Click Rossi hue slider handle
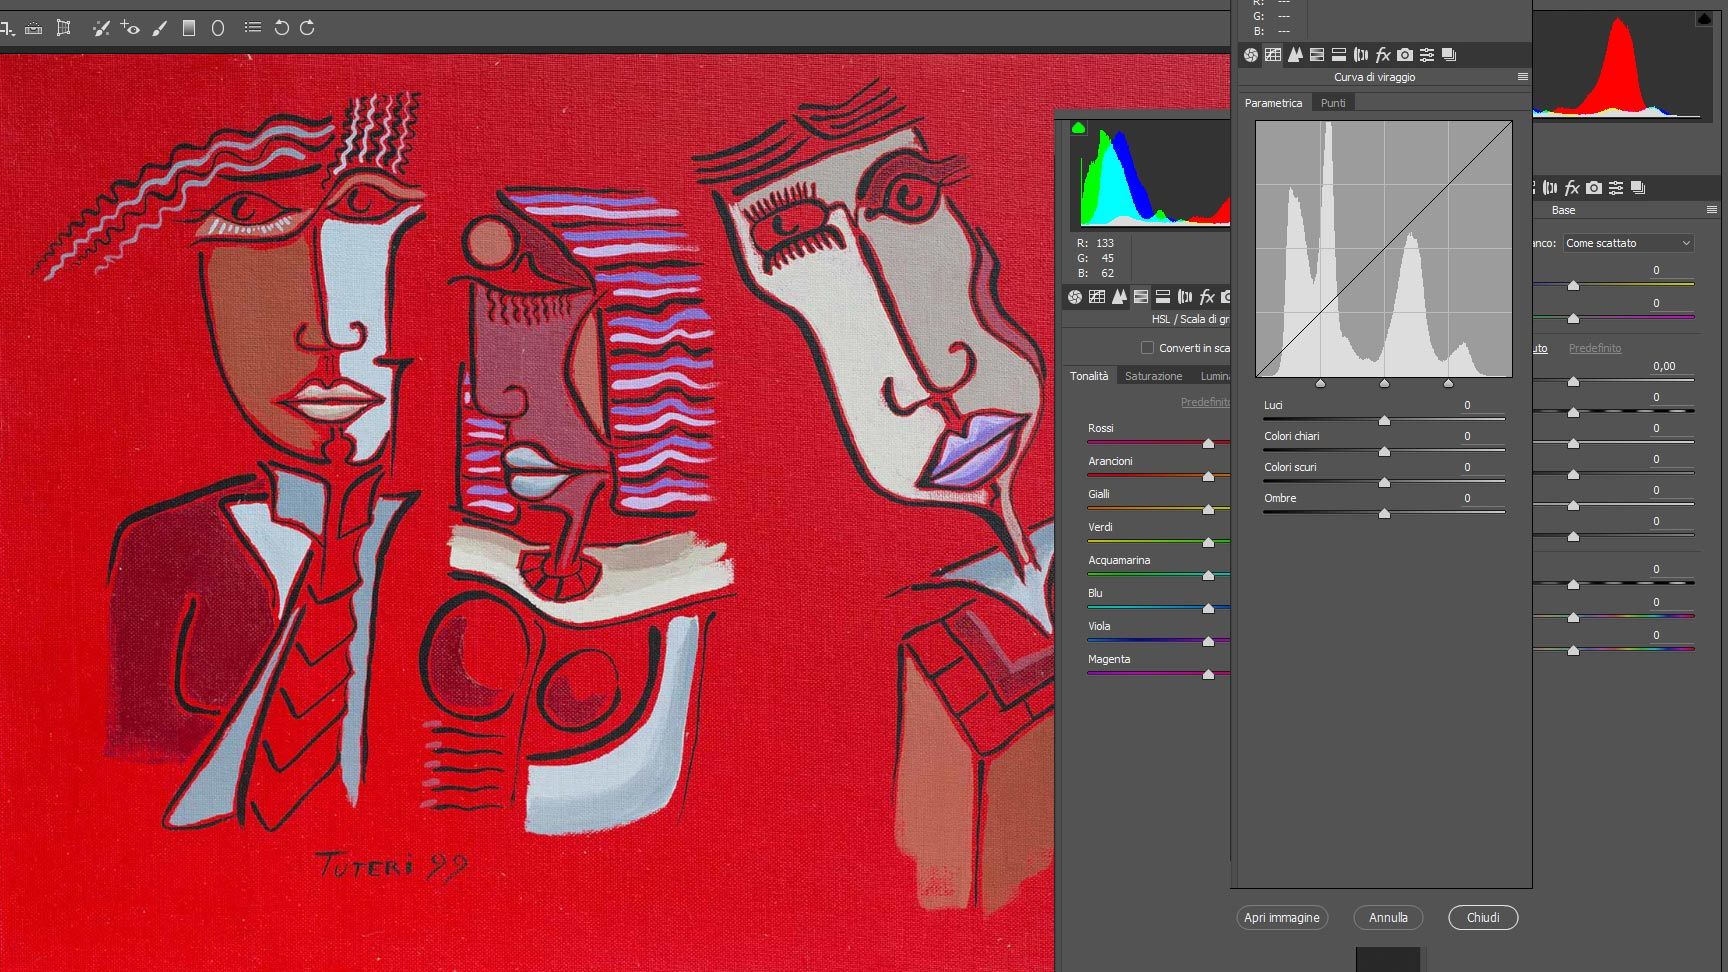The image size is (1728, 972). click(x=1208, y=443)
